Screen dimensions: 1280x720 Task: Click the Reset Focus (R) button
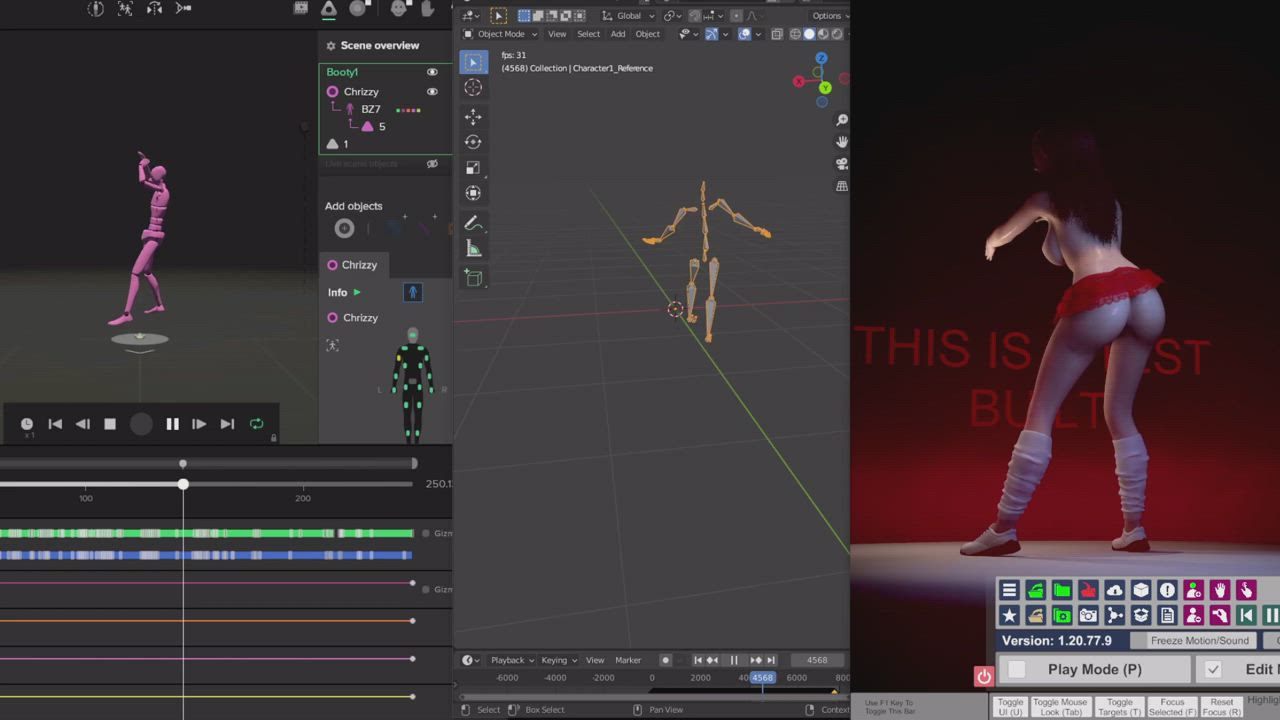[x=1222, y=706]
